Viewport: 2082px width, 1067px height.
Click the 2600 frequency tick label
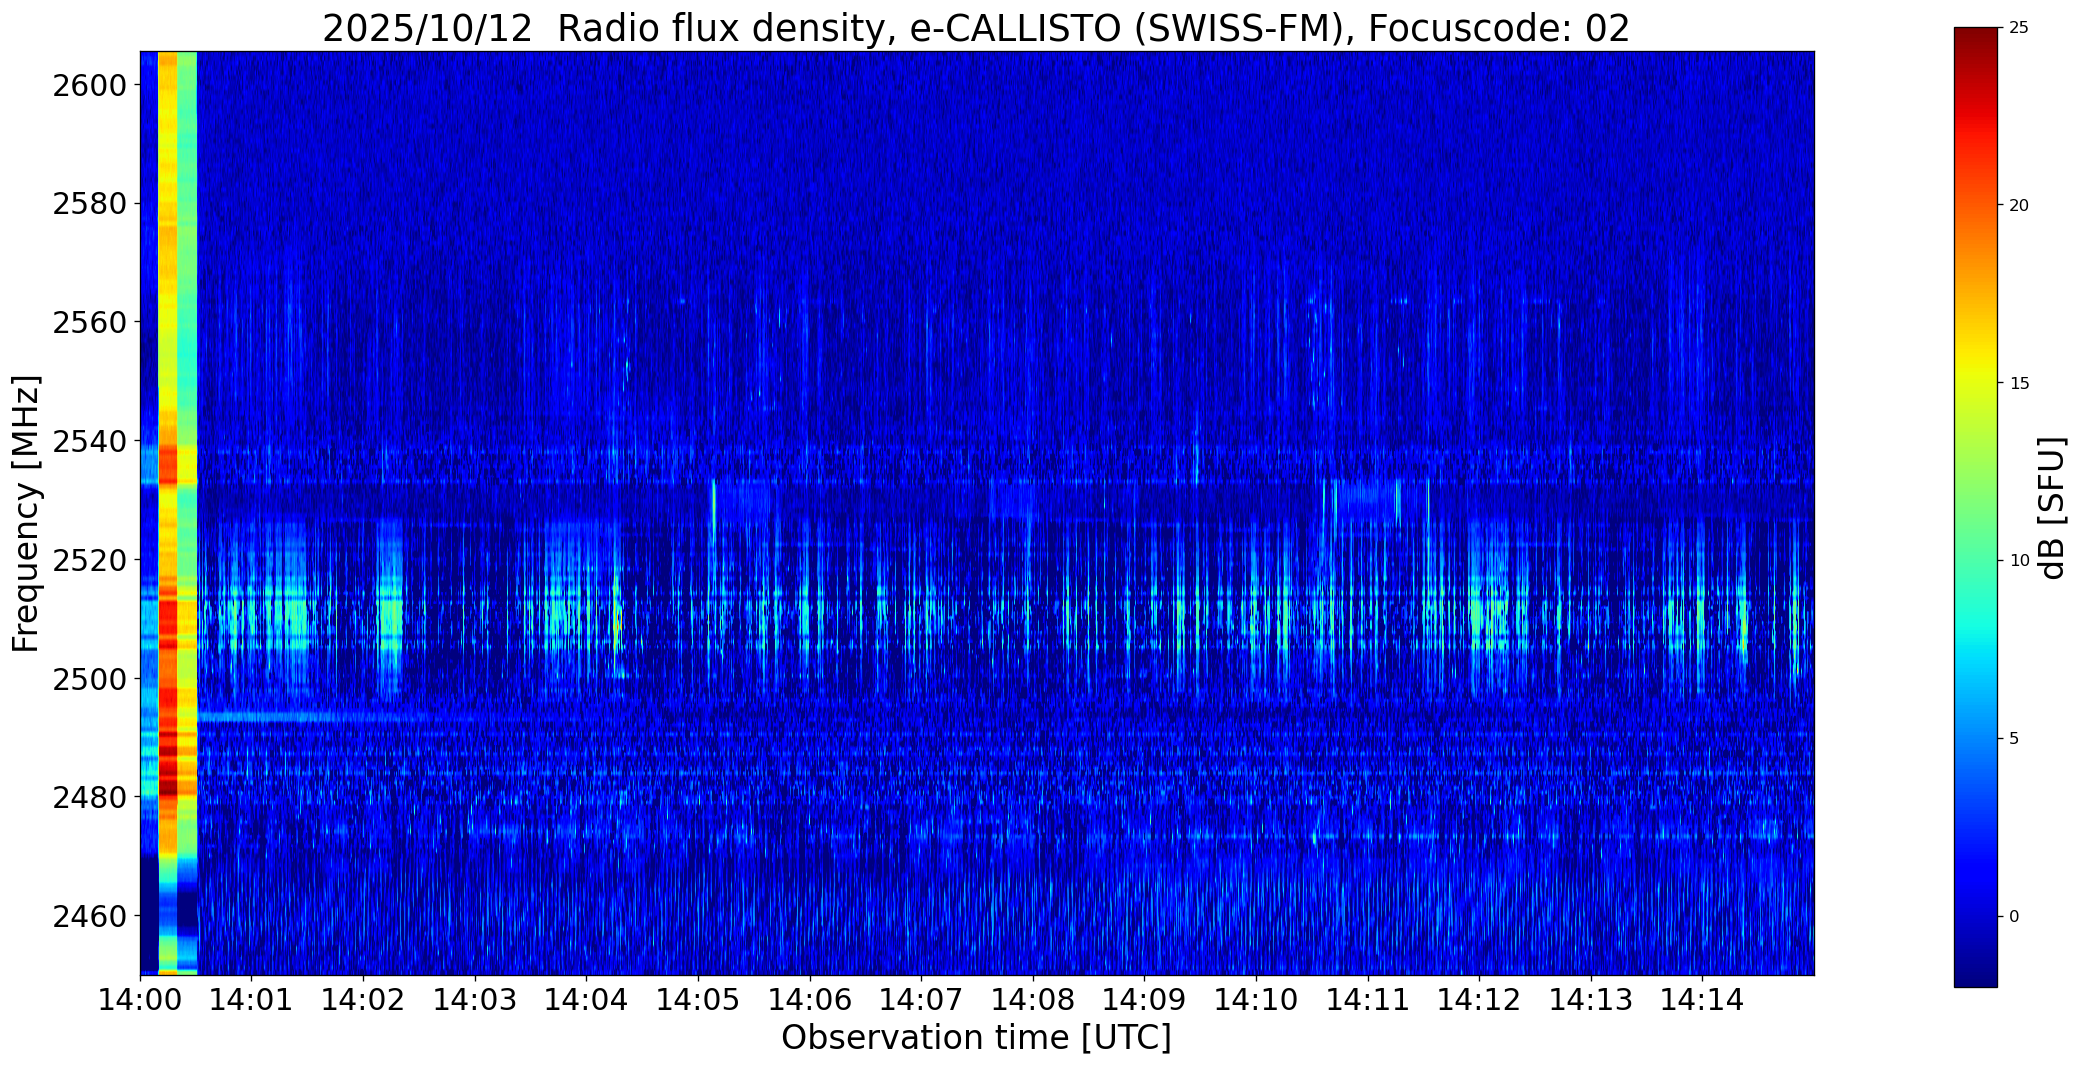tap(90, 85)
